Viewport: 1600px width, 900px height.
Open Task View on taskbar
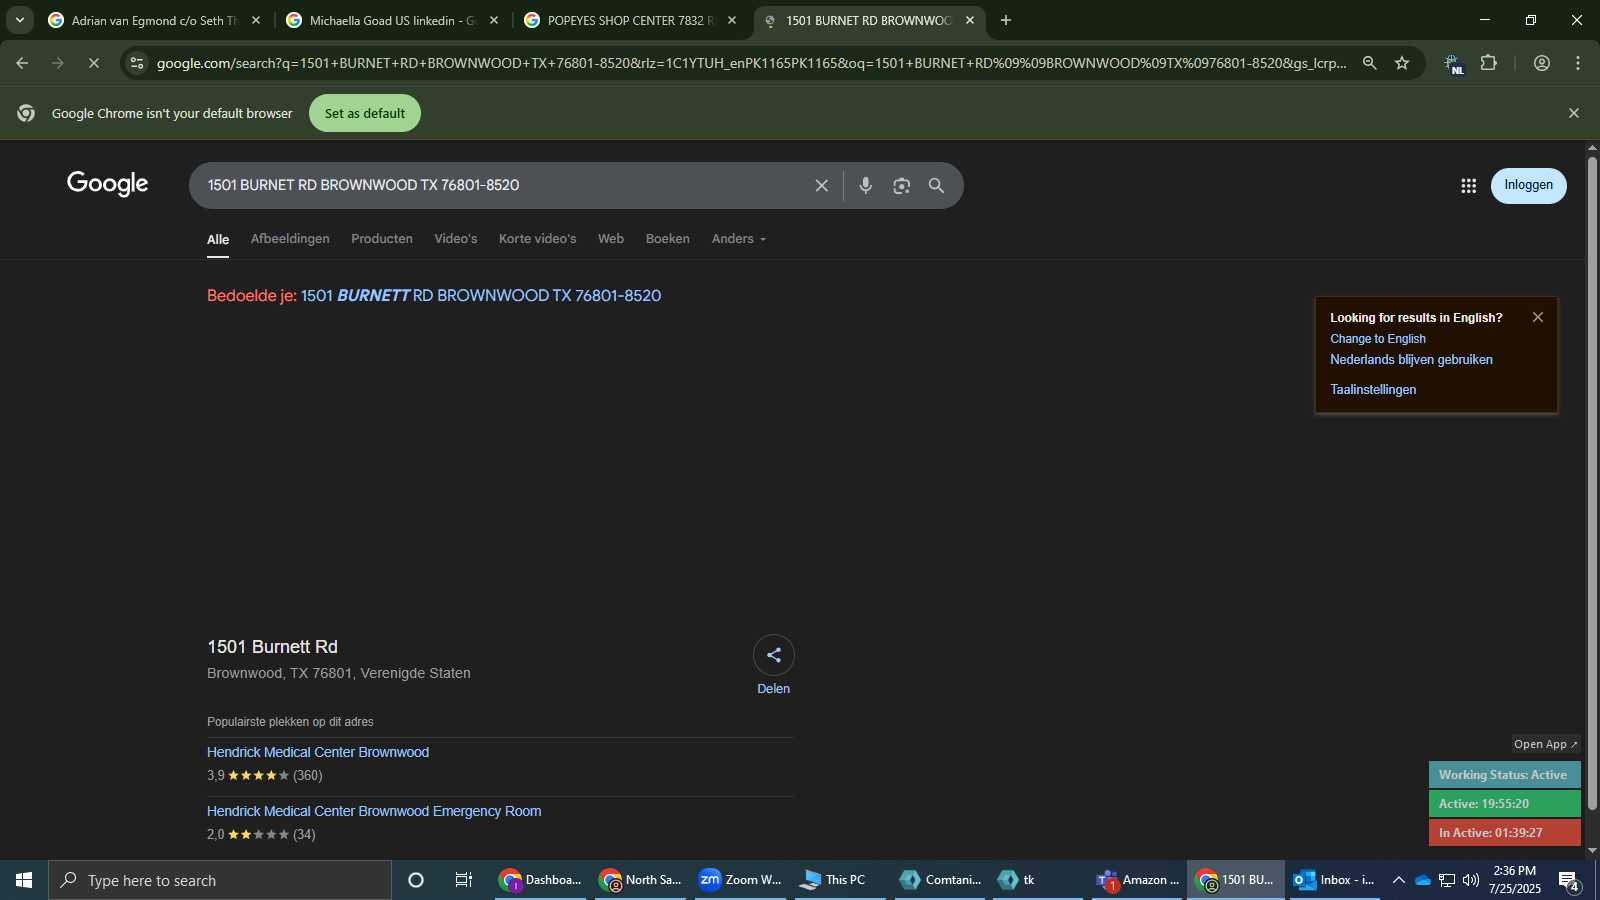point(464,880)
